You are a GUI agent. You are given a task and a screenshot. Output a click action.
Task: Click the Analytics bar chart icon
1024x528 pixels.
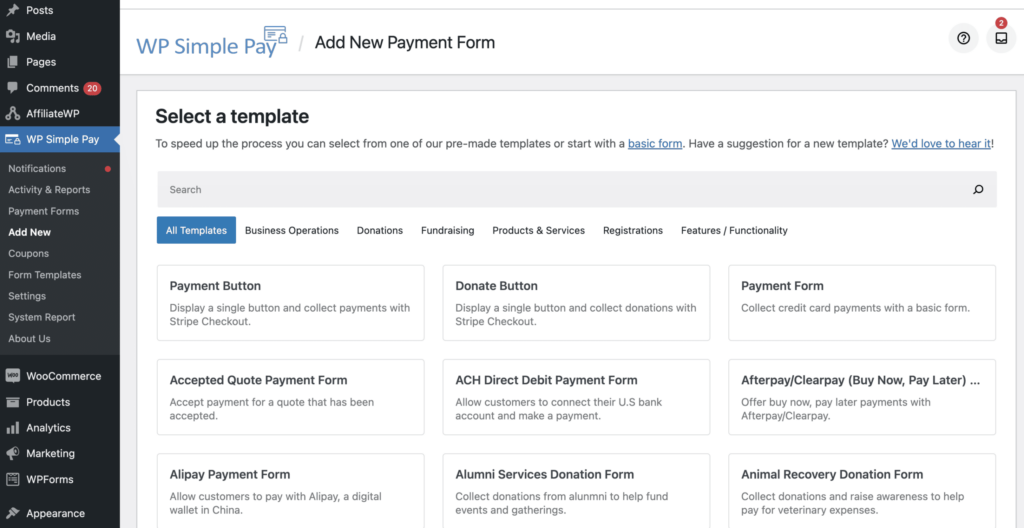point(12,428)
